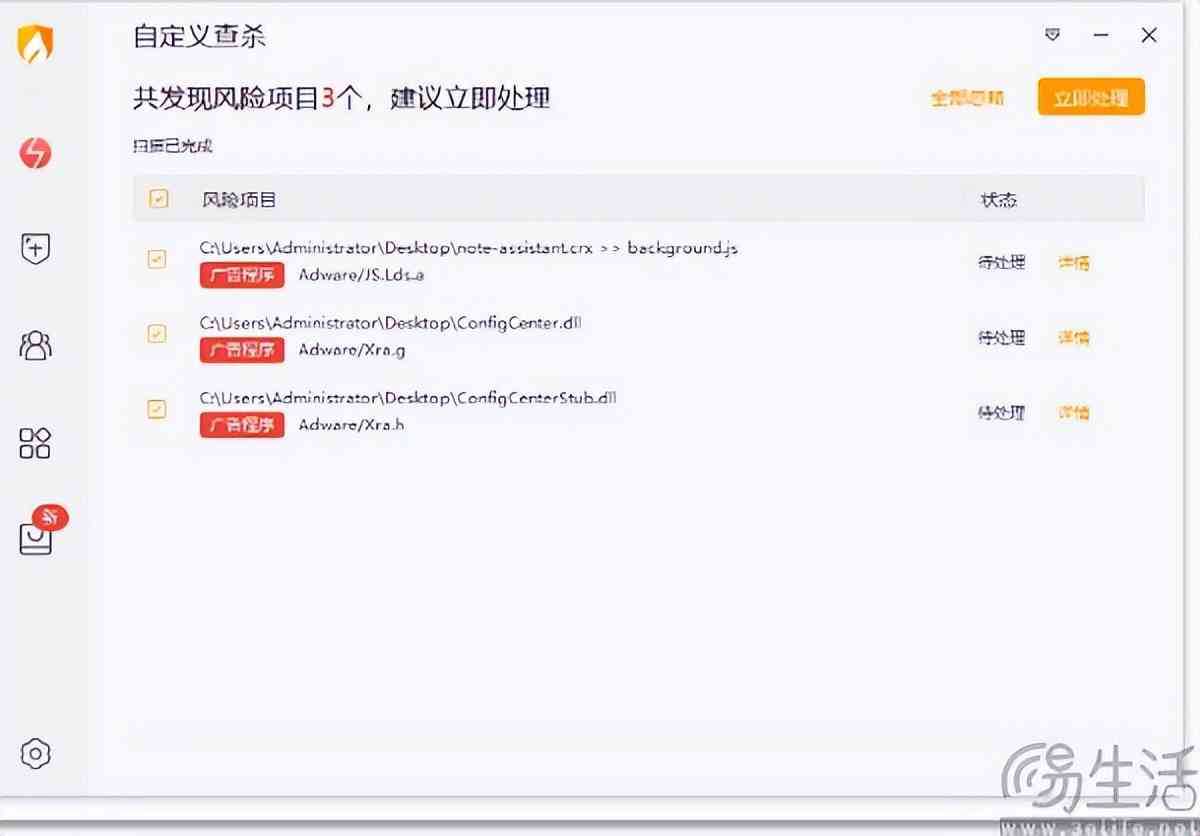Click the family protection people icon

pos(36,345)
